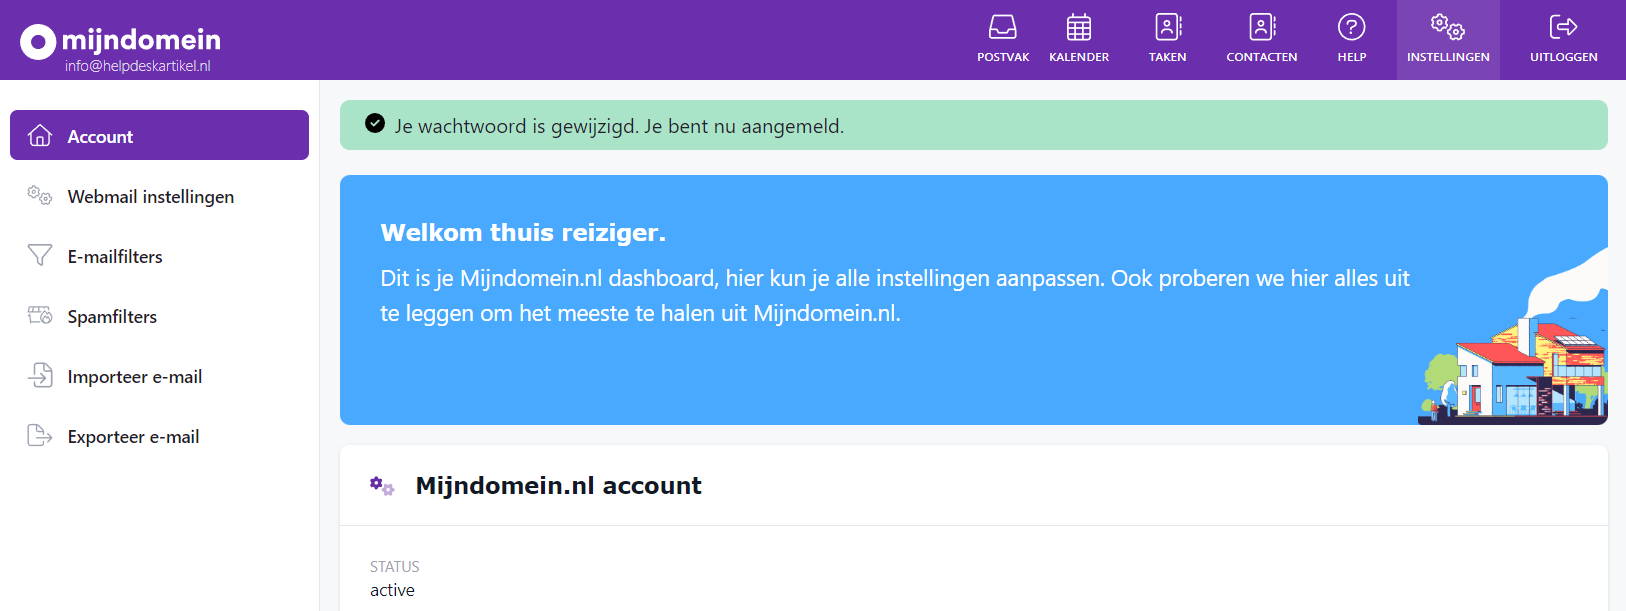Click the Uitloggen logout icon
The width and height of the screenshot is (1626, 611).
[x=1563, y=28]
